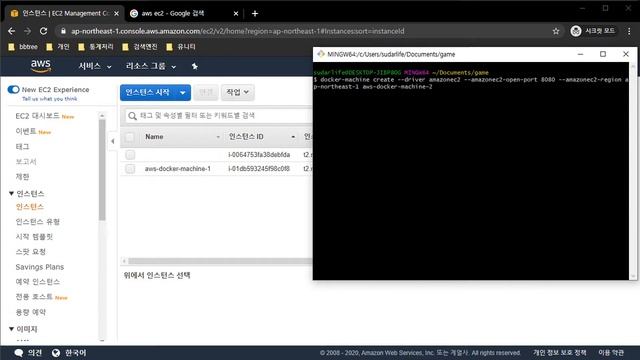Open the 리소스 그룹 dropdown
The image size is (640, 360).
coord(151,66)
